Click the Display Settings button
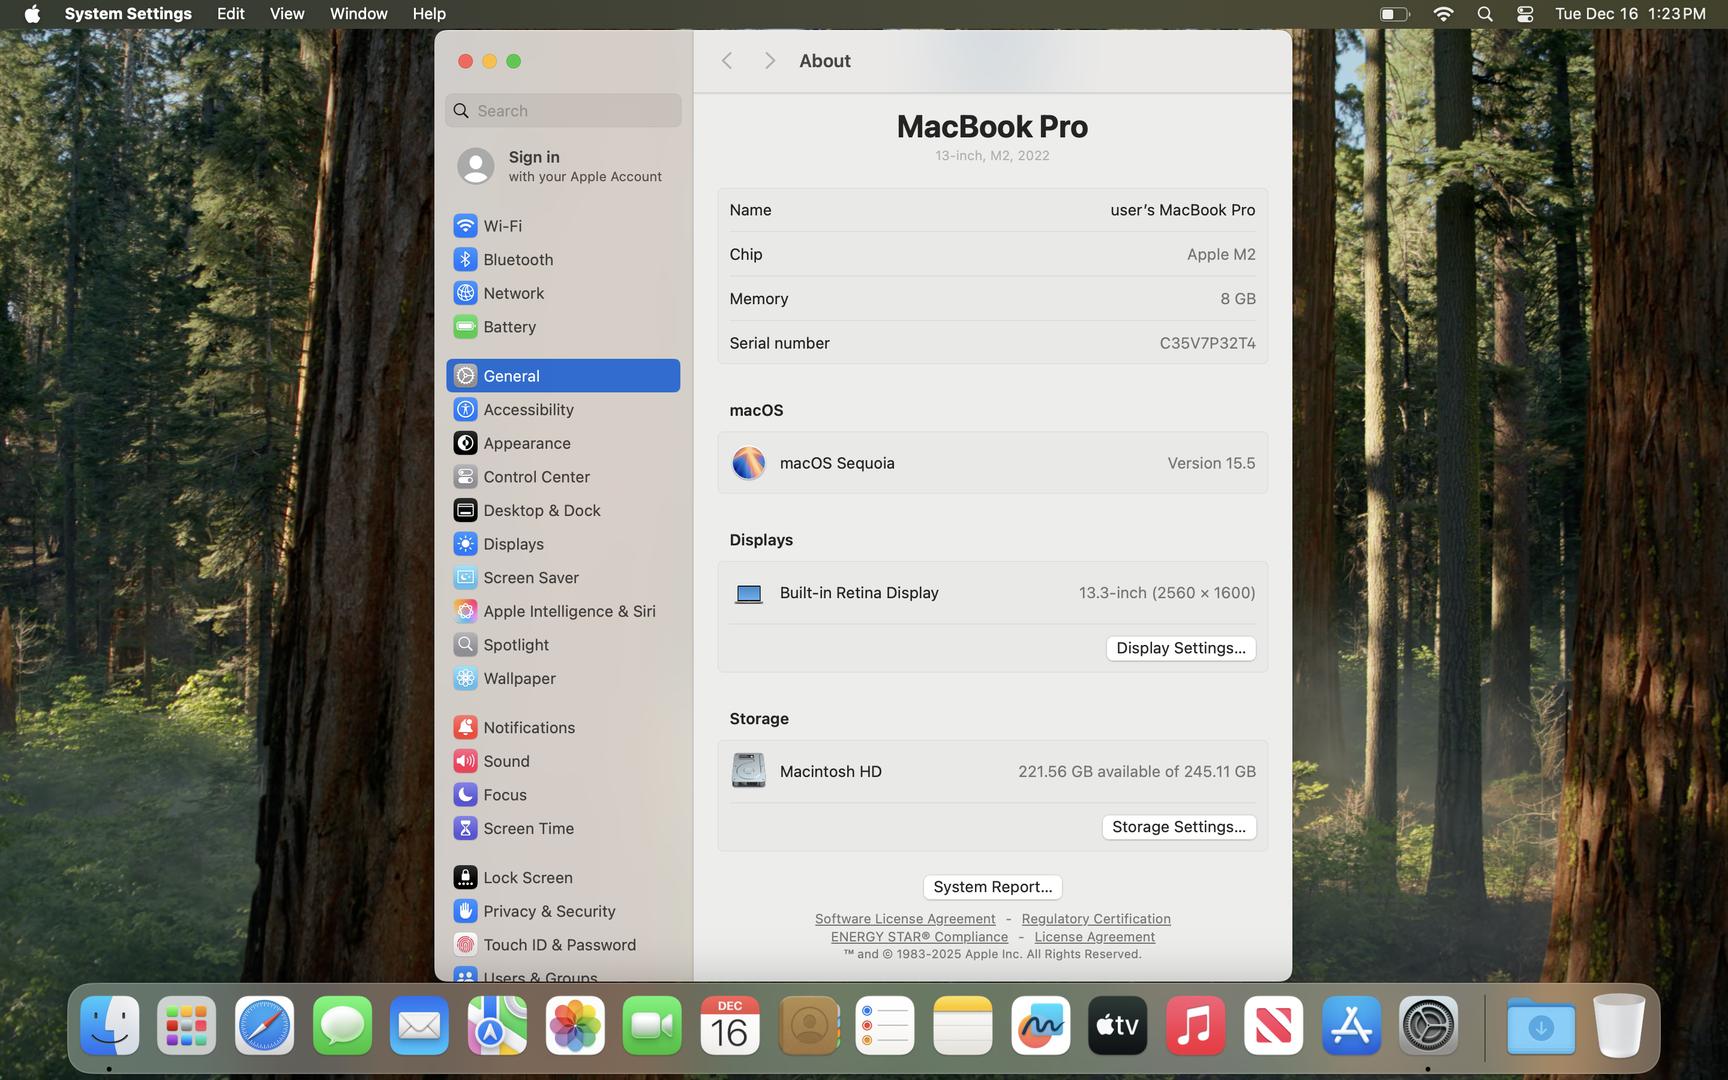This screenshot has width=1728, height=1080. click(x=1180, y=648)
